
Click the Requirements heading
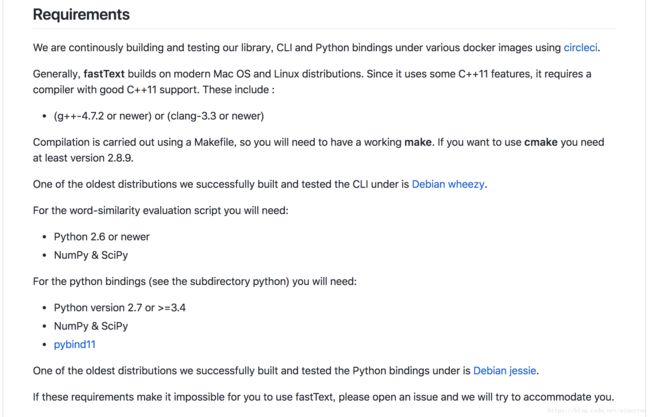pos(81,15)
